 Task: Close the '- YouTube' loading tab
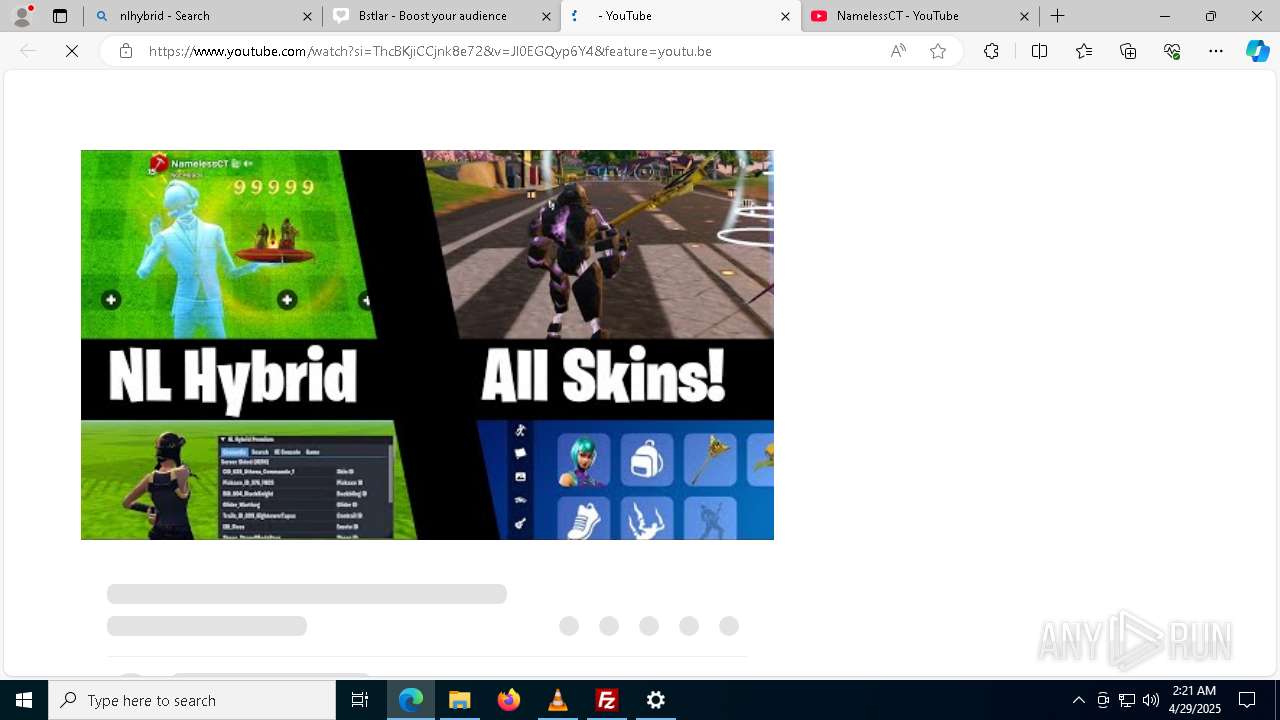(785, 16)
